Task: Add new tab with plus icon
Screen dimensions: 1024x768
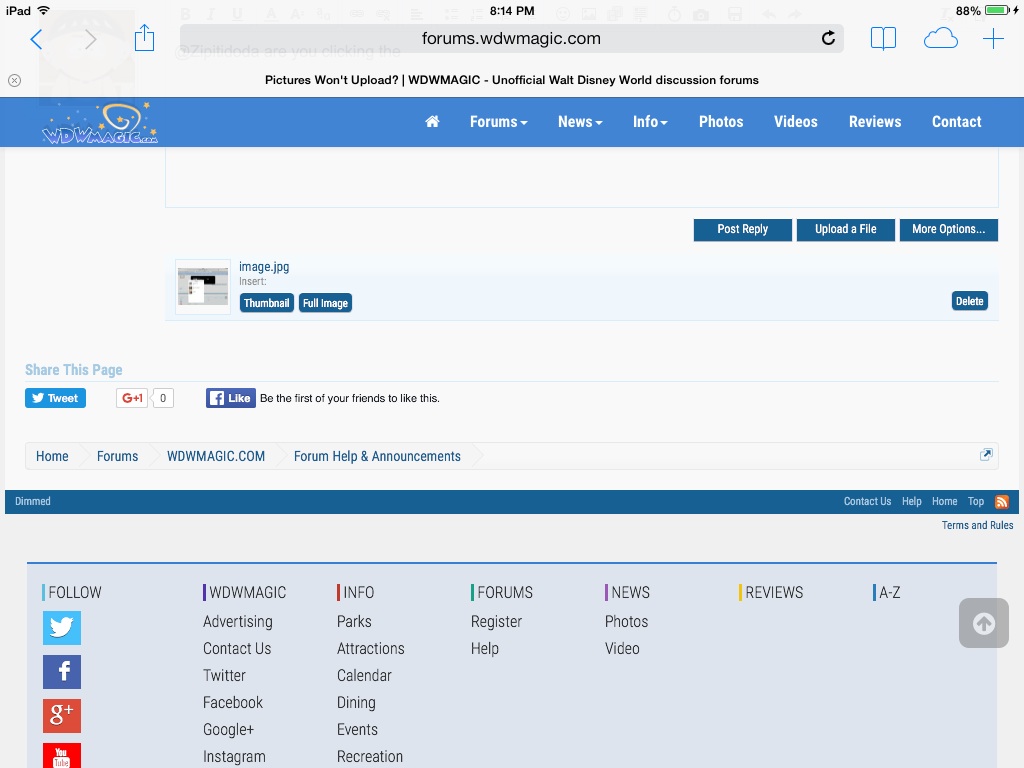Action: (x=993, y=39)
